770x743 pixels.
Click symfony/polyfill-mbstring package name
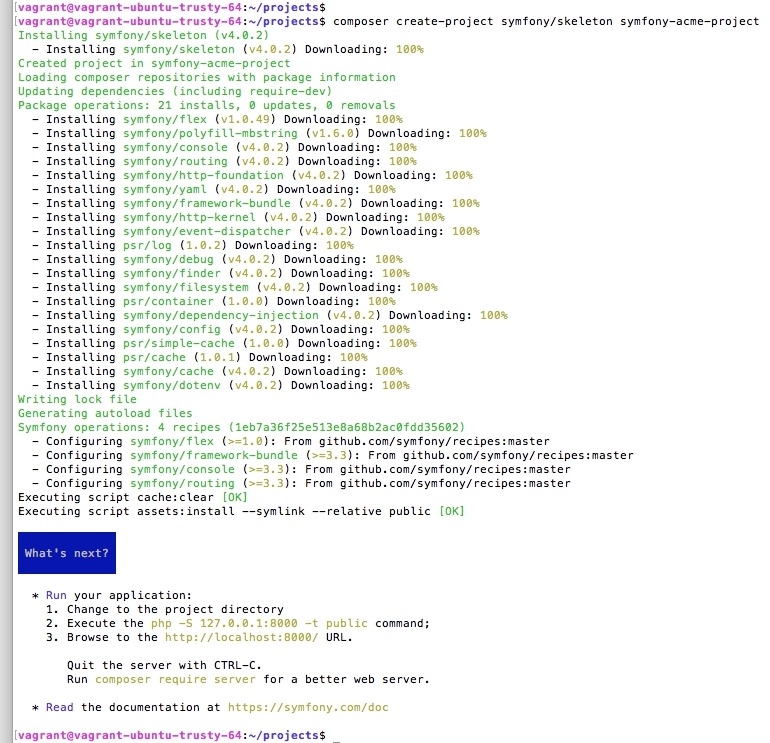[x=210, y=134]
